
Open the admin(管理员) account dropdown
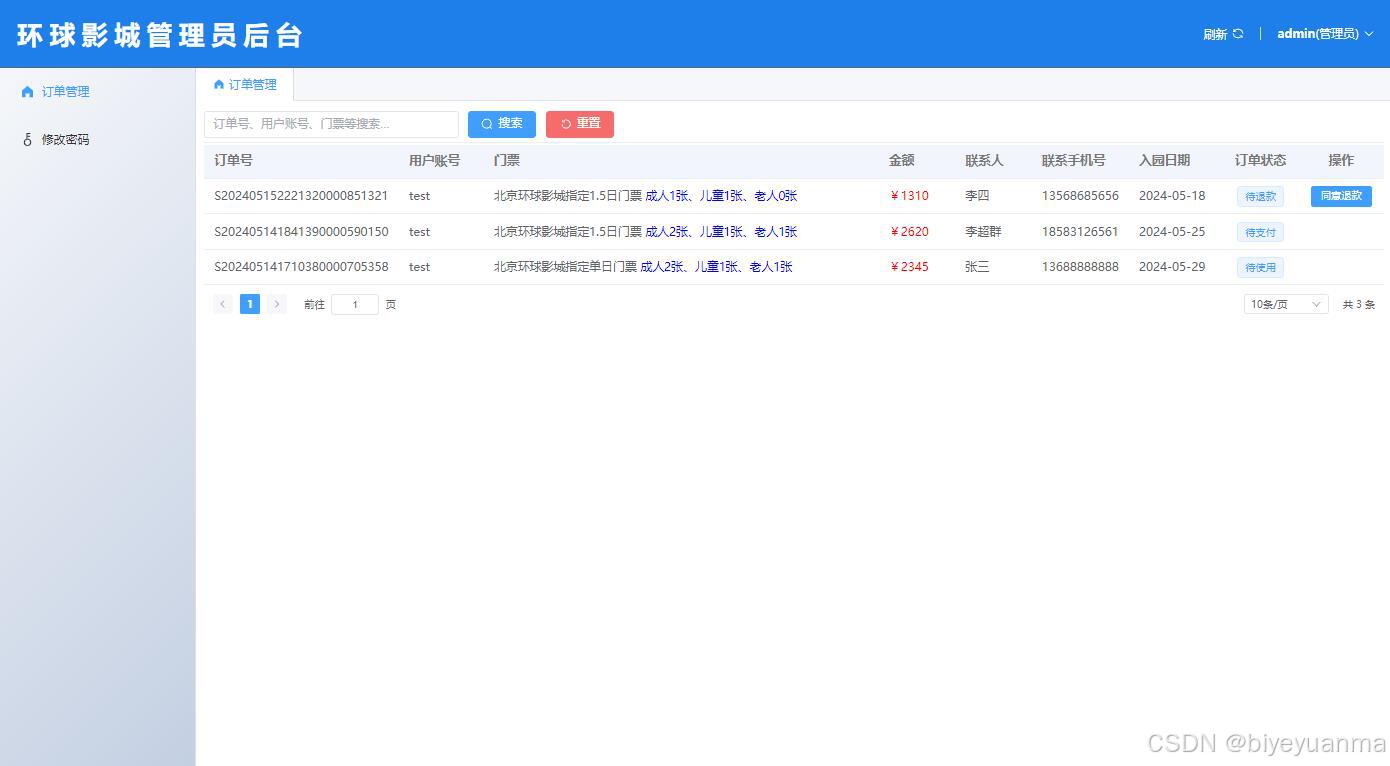click(1322, 33)
